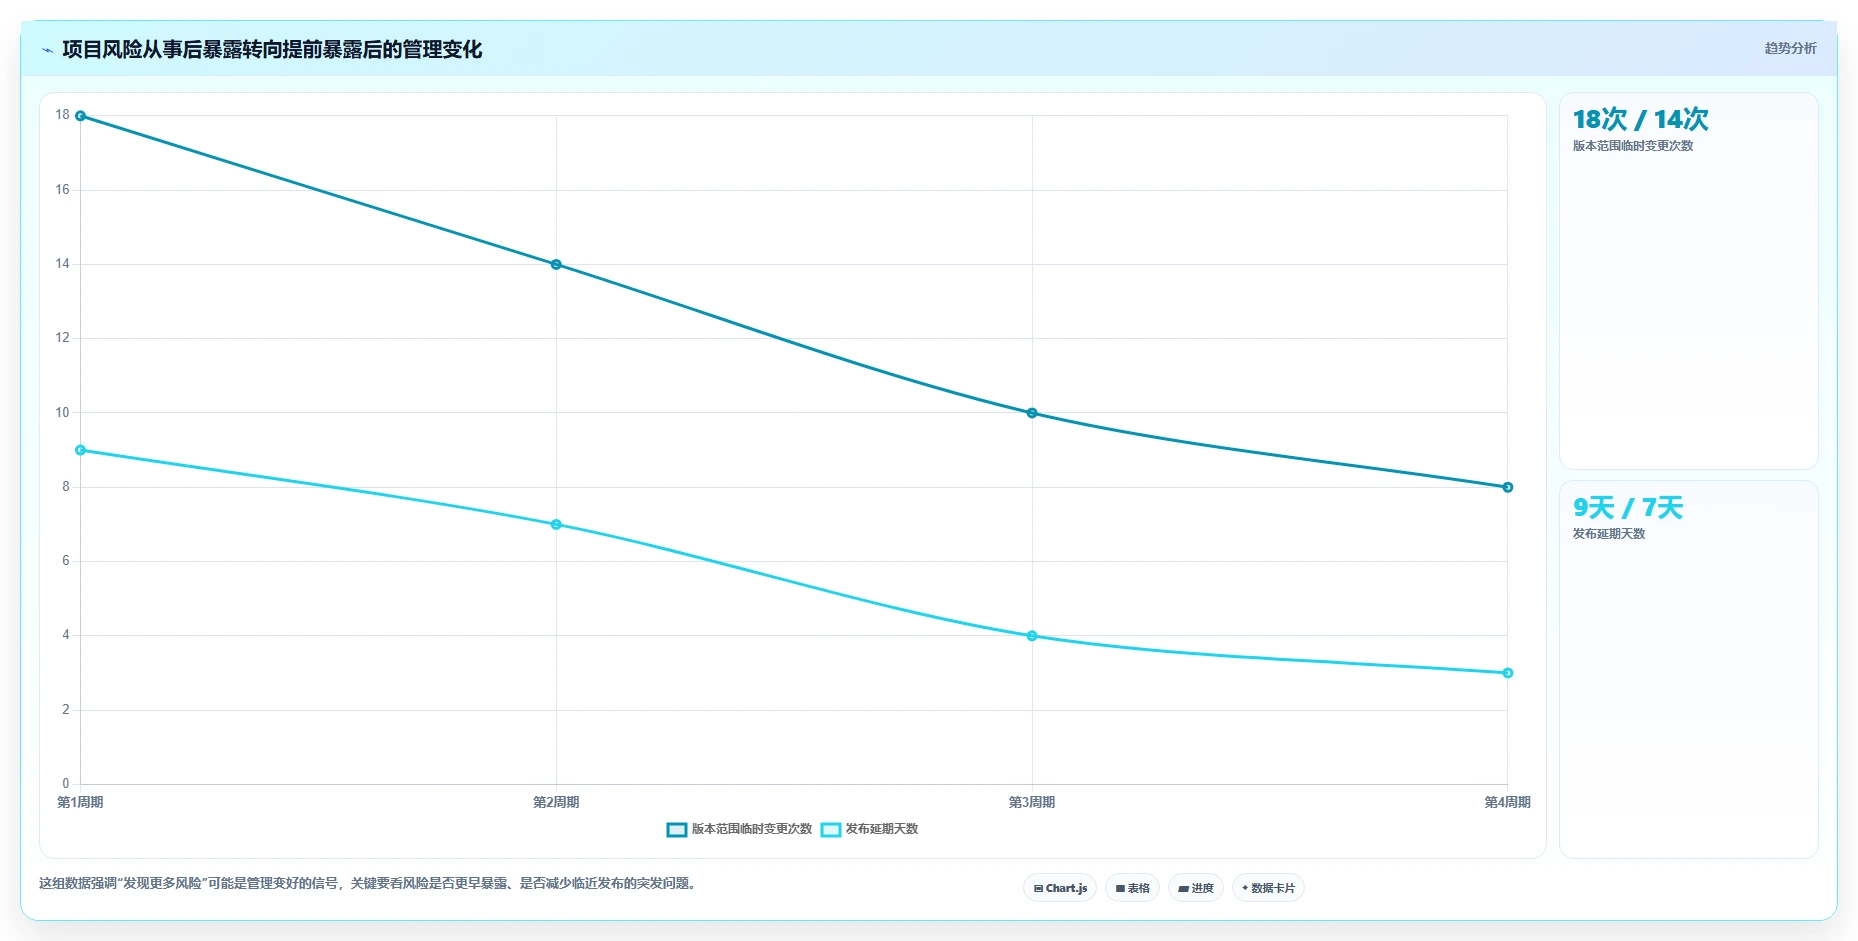Click the 趋势分析 label in the header

click(x=1790, y=48)
